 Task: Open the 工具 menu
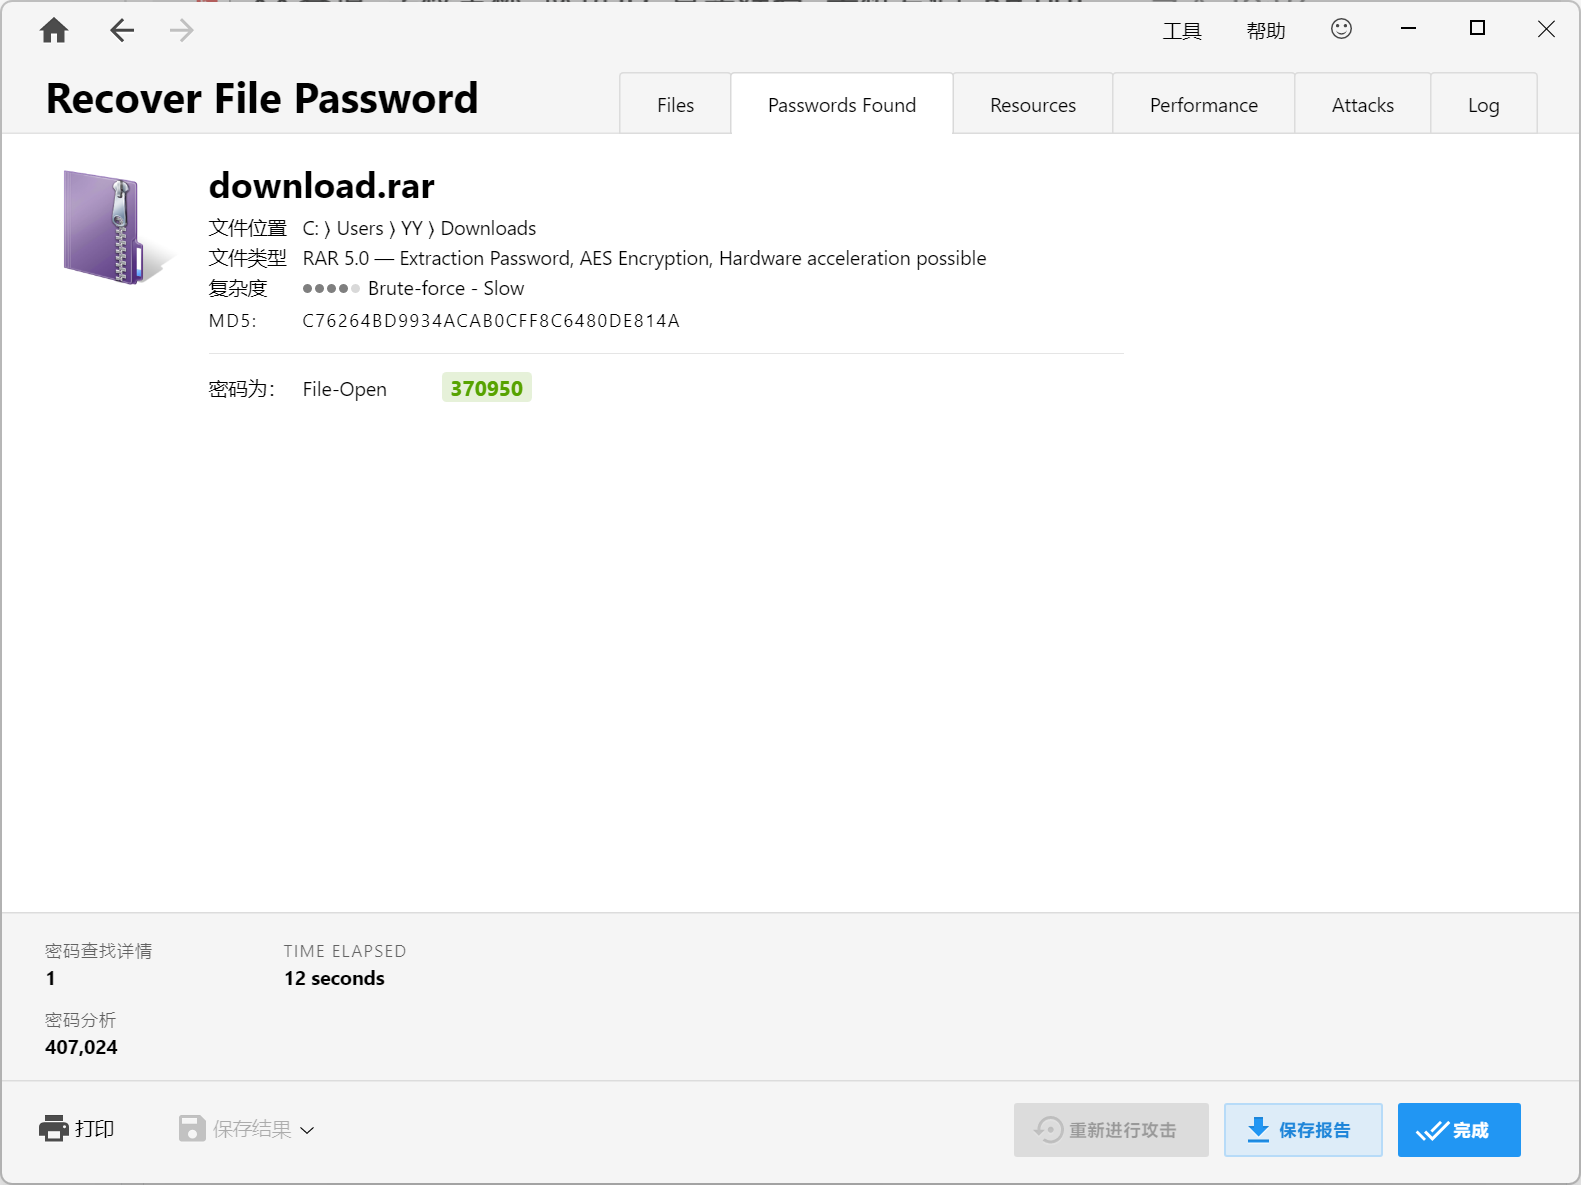[x=1182, y=31]
